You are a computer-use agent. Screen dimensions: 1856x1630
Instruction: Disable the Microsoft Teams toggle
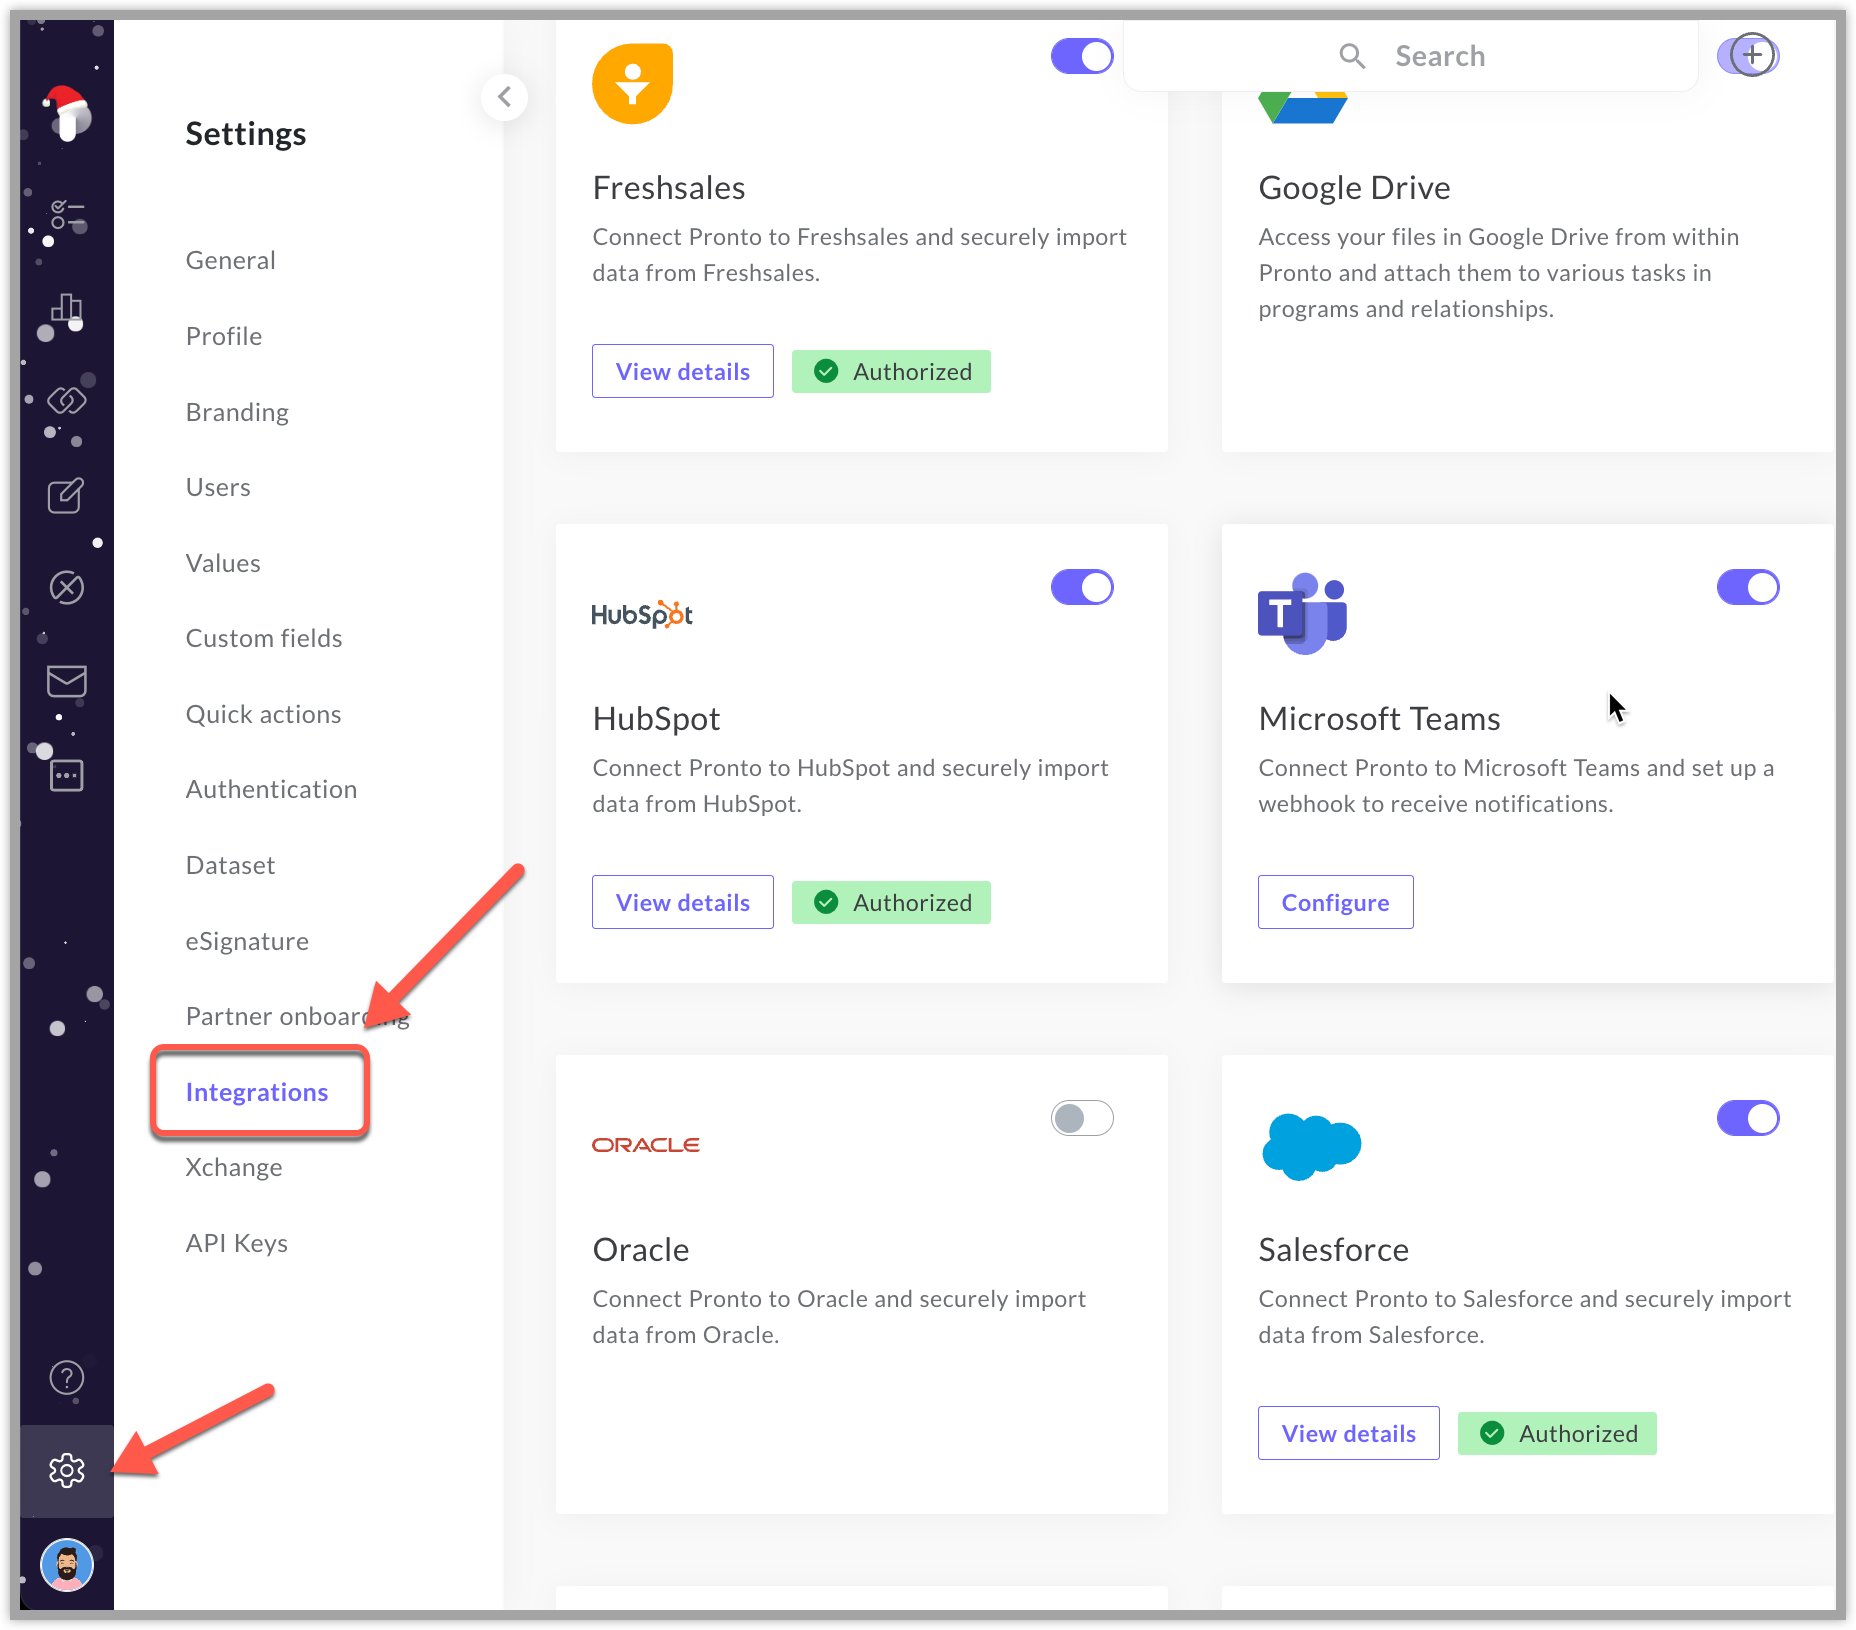coord(1748,587)
